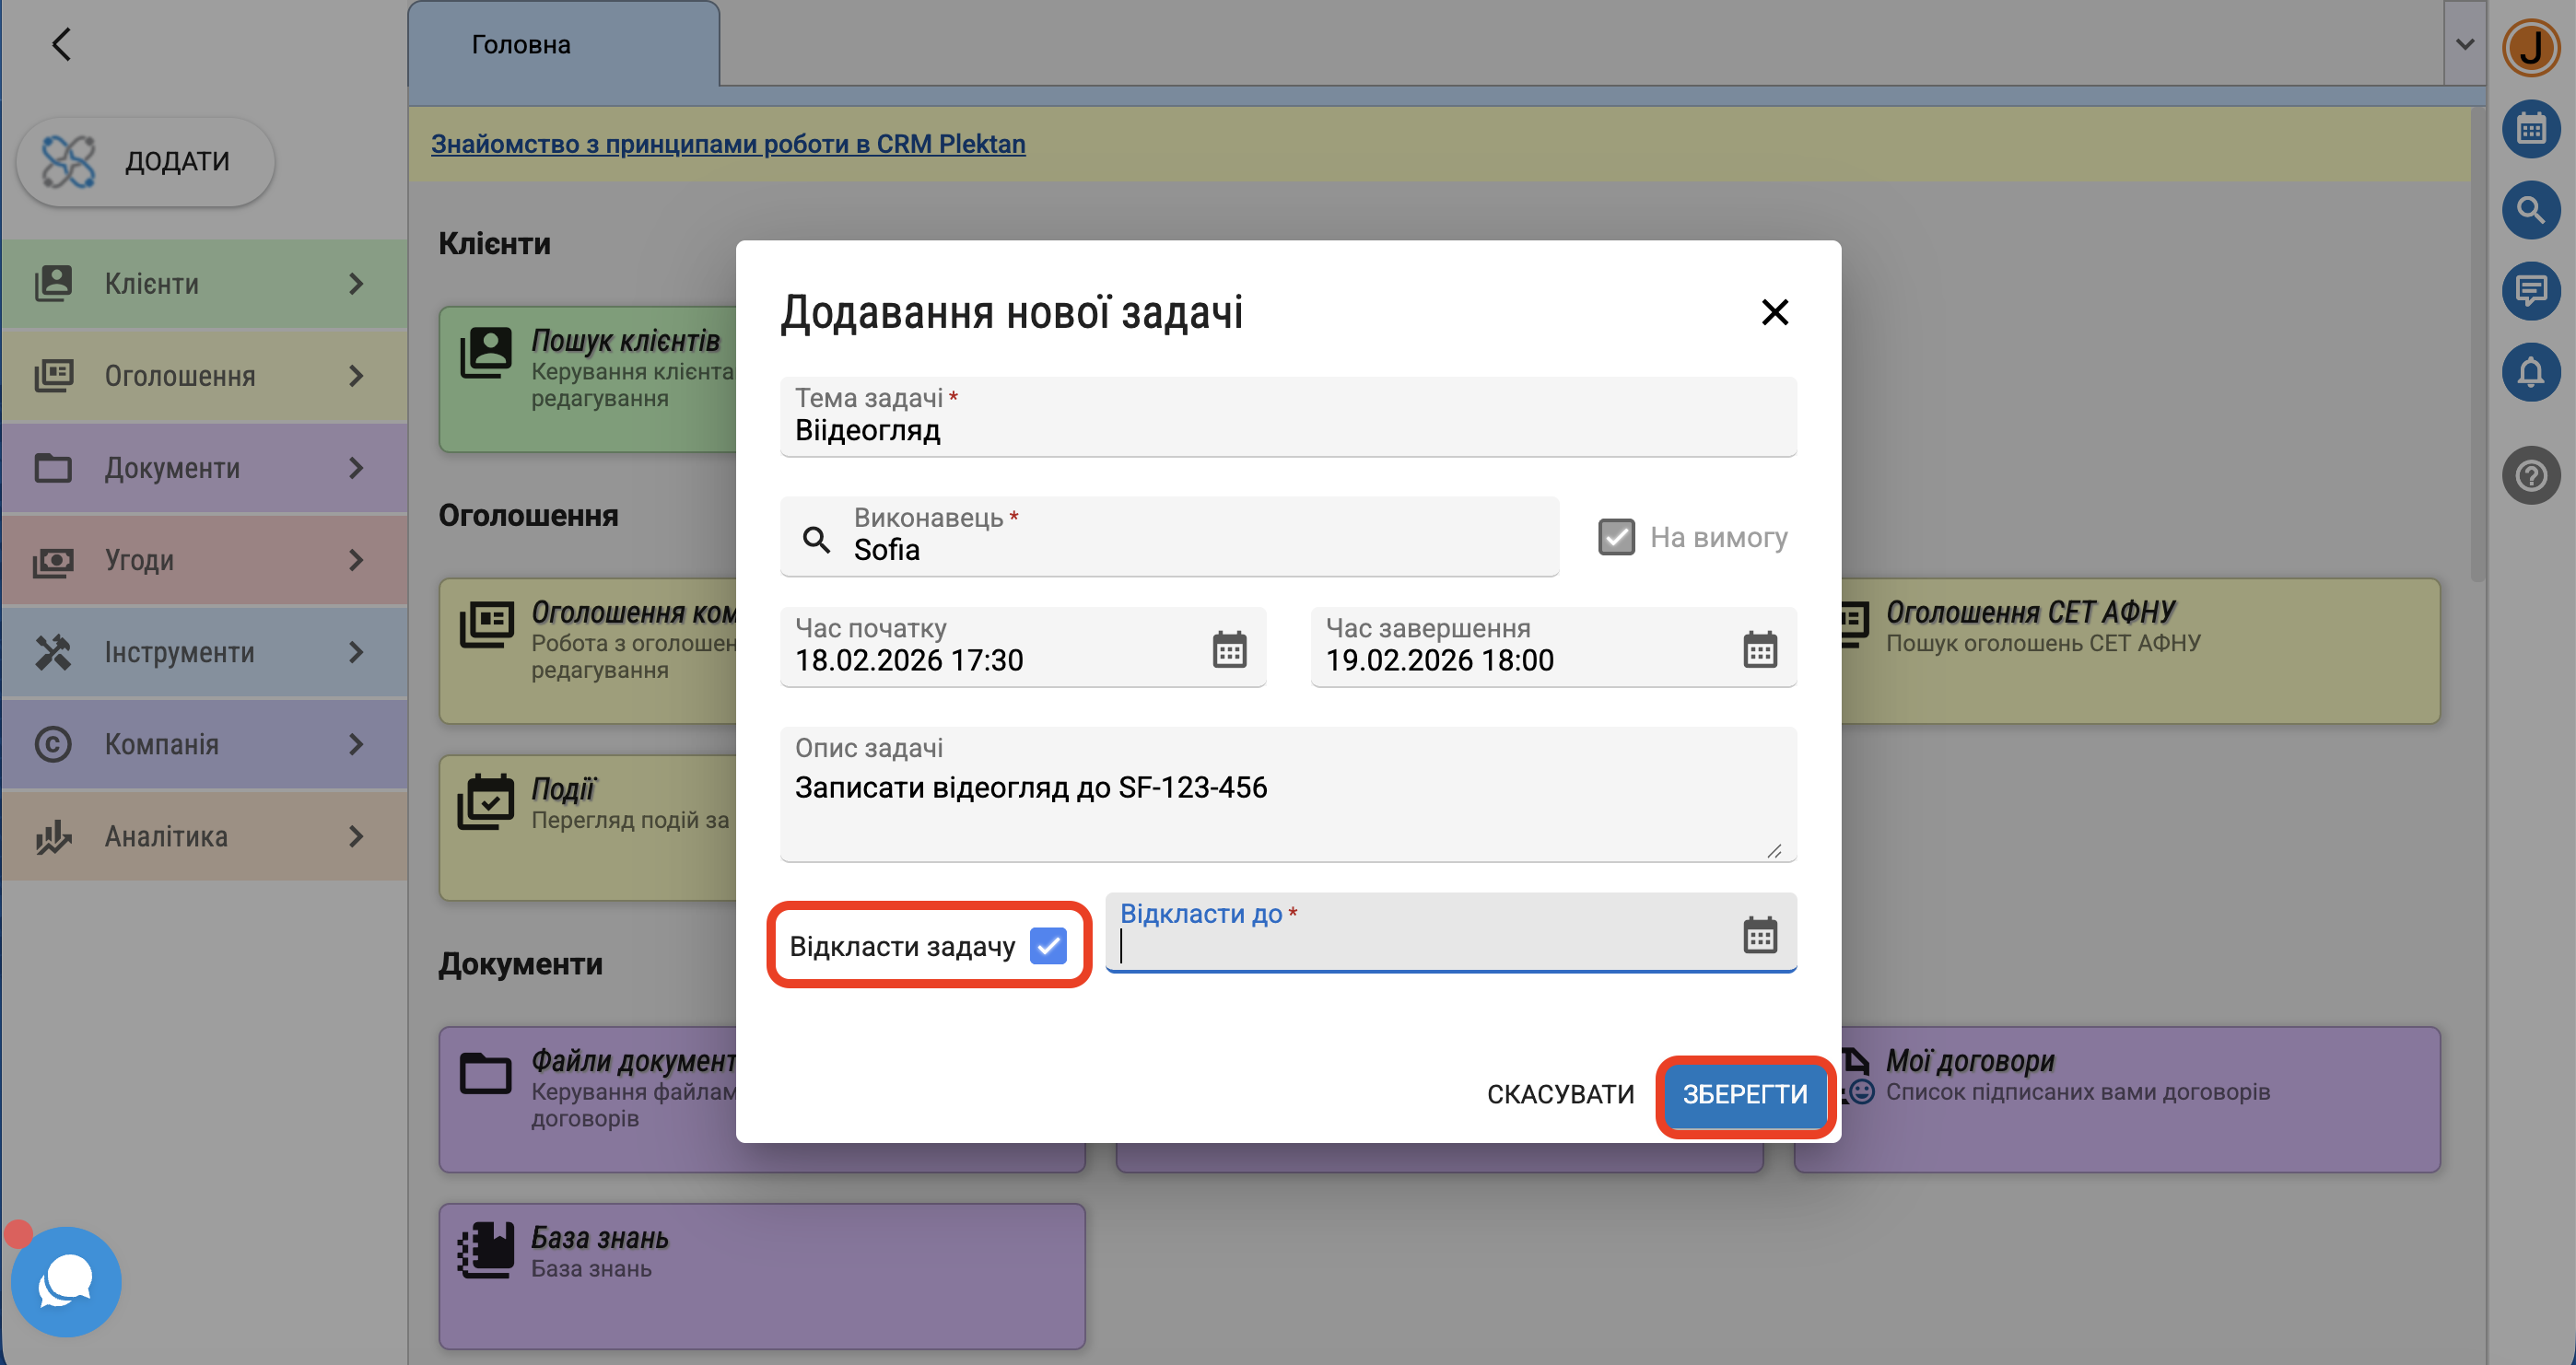Open the notifications bell in right sidebar
The image size is (2576, 1365).
click(x=2530, y=373)
